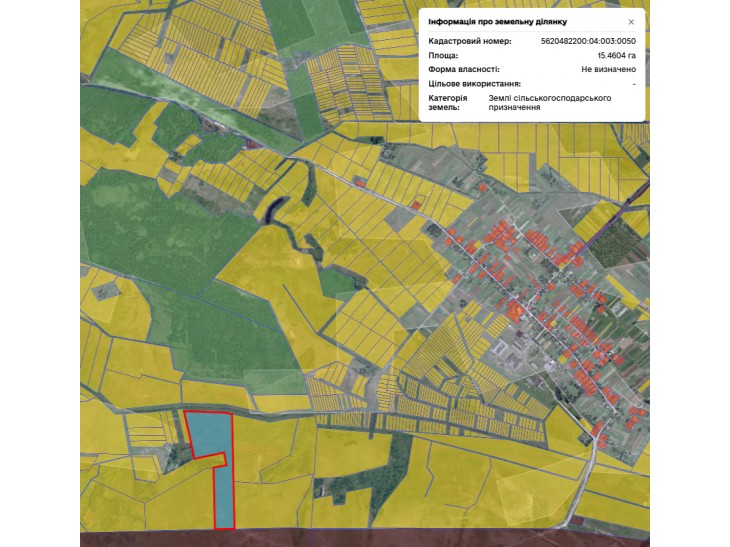Click the 'Не визначено' ownership value
The image size is (730, 547).
point(608,69)
